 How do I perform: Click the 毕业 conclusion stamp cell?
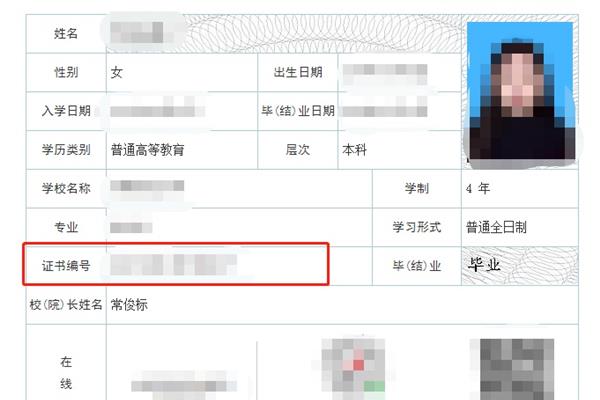(520, 266)
